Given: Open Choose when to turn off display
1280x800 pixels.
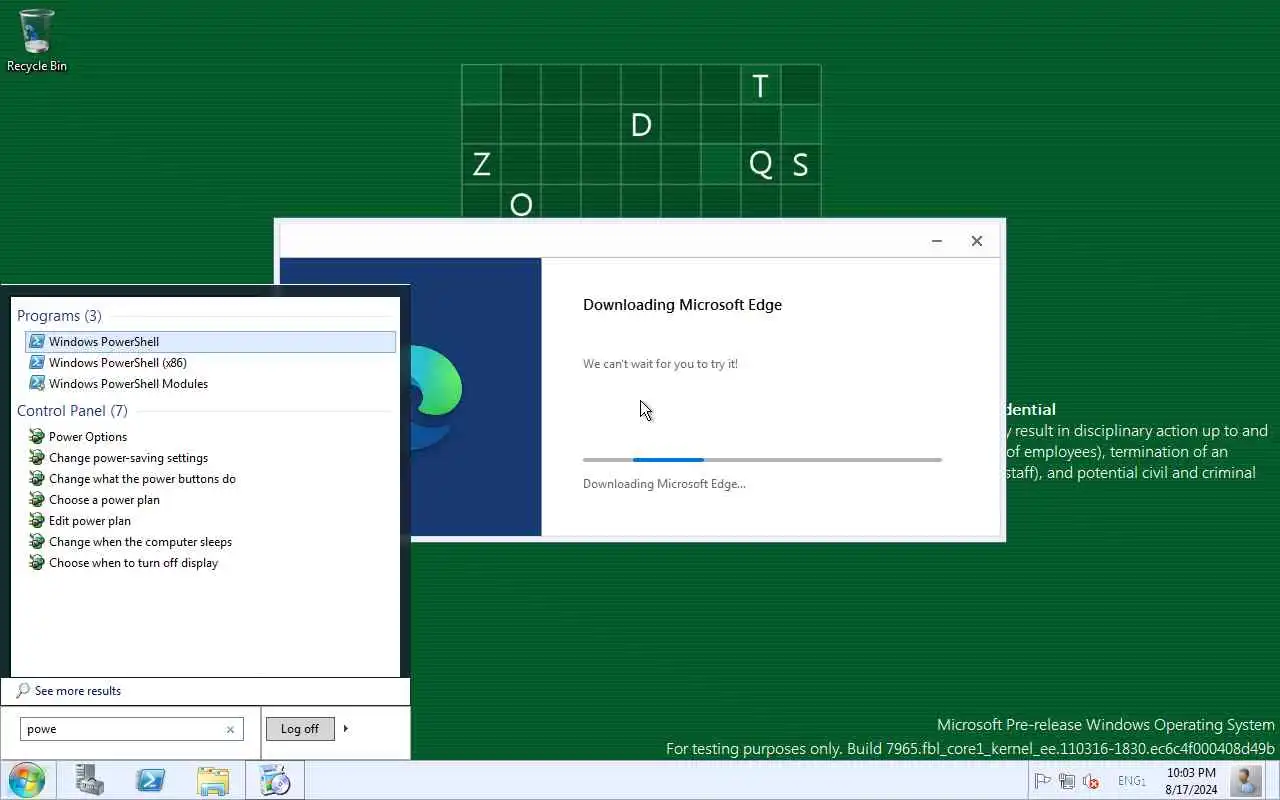Looking at the screenshot, I should pyautogui.click(x=210, y=563).
